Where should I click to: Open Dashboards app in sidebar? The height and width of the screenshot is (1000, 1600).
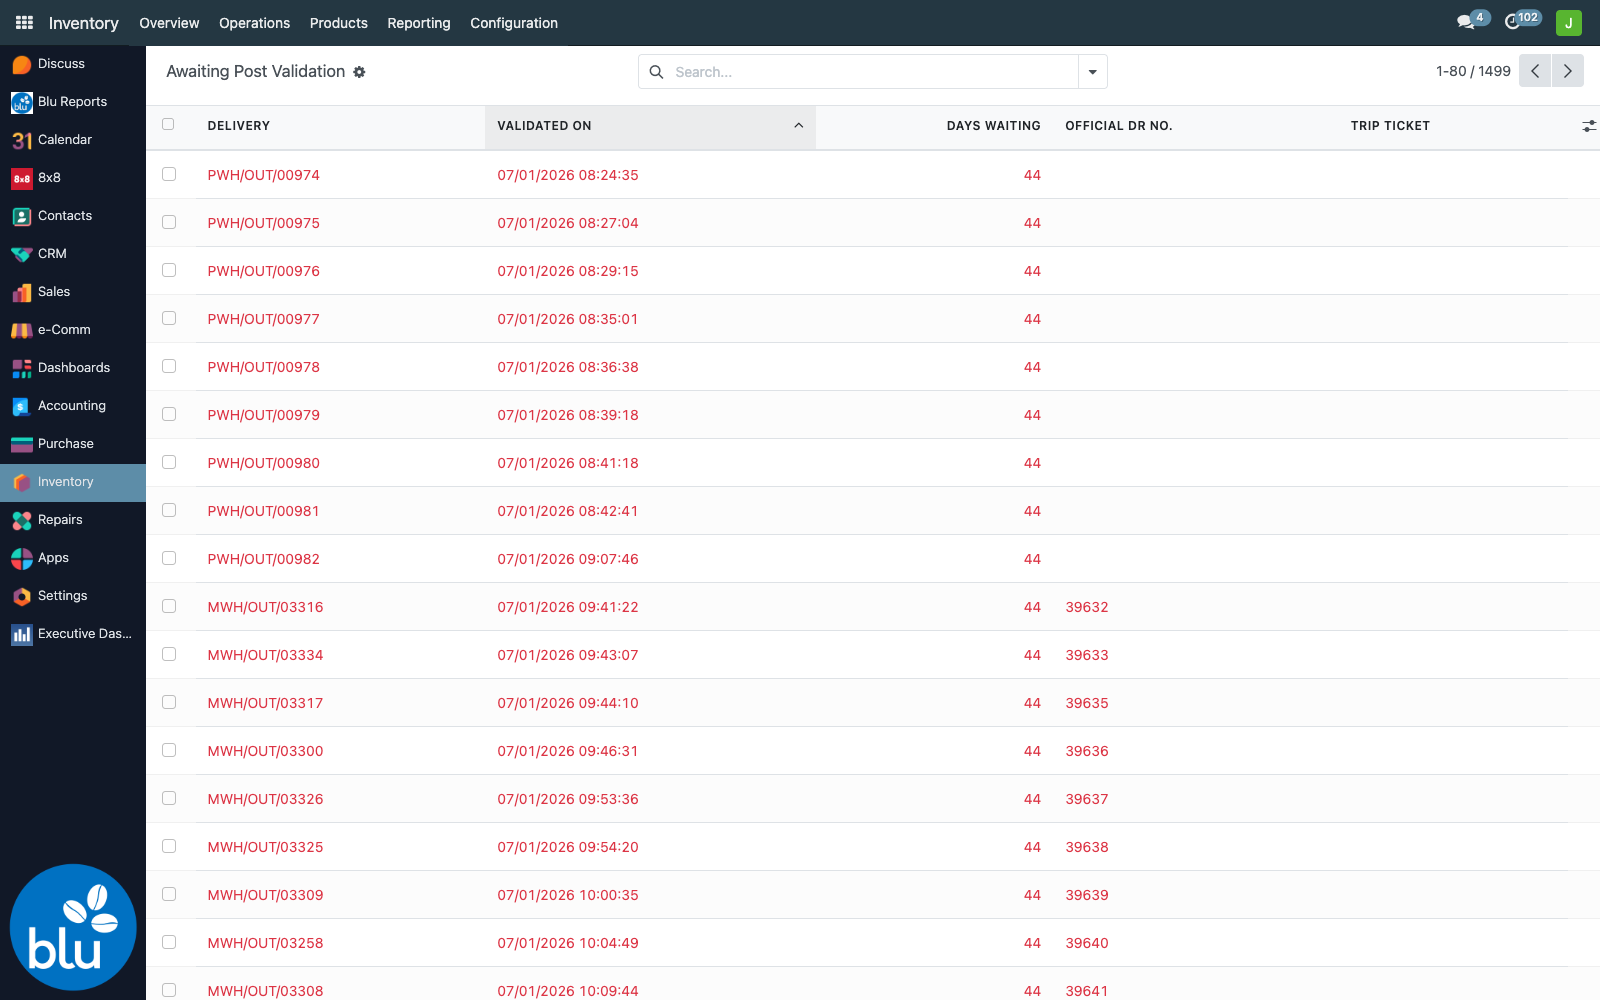[x=73, y=368]
